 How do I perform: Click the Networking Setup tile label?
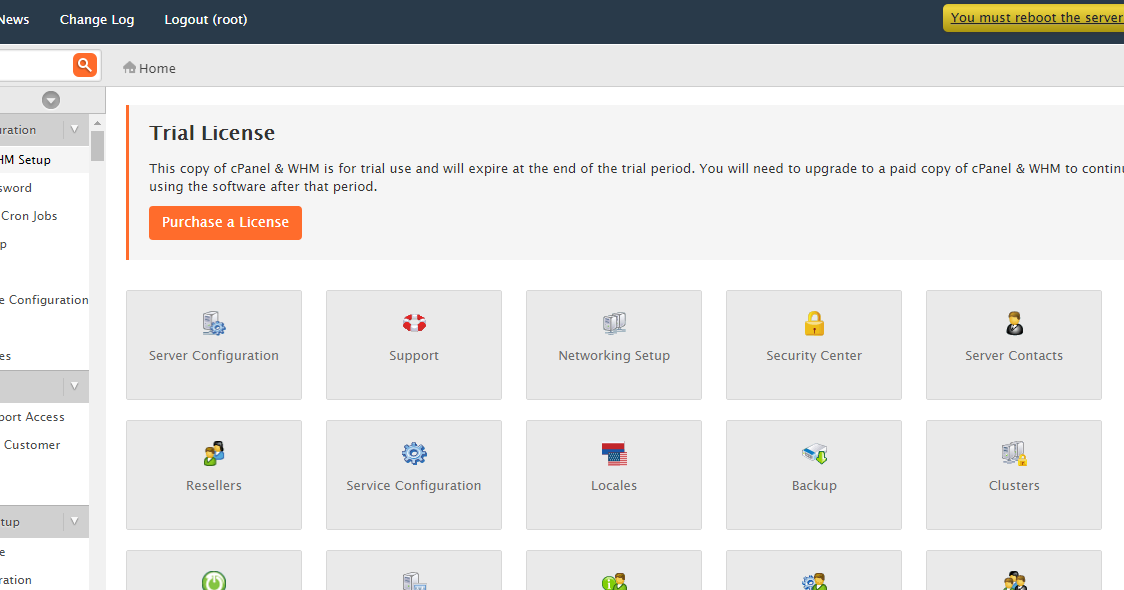[614, 356]
